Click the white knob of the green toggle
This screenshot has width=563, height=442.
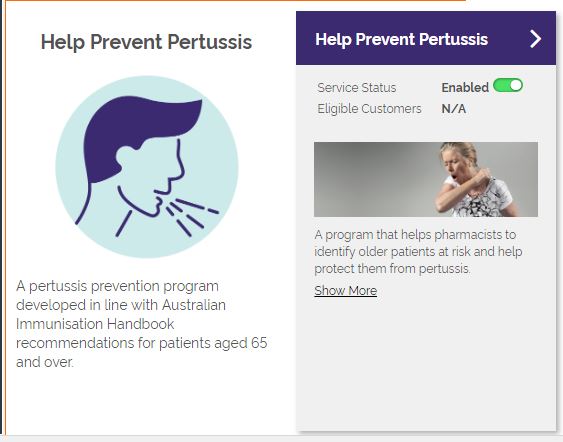click(516, 85)
